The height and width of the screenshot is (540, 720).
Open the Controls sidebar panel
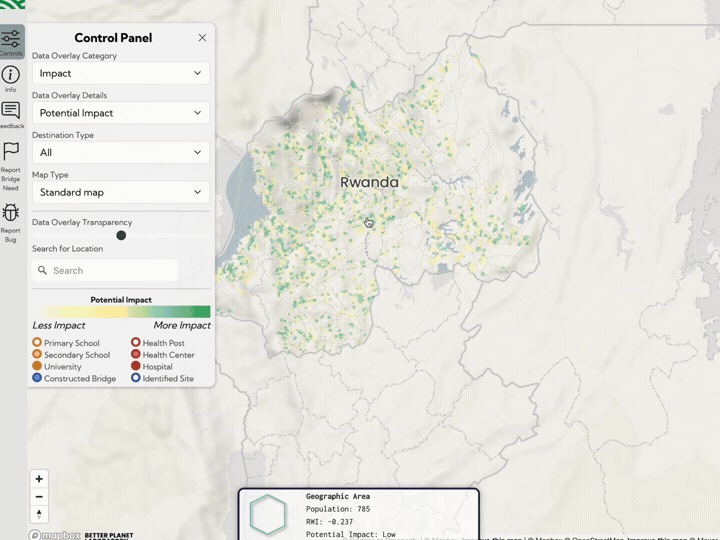[11, 42]
